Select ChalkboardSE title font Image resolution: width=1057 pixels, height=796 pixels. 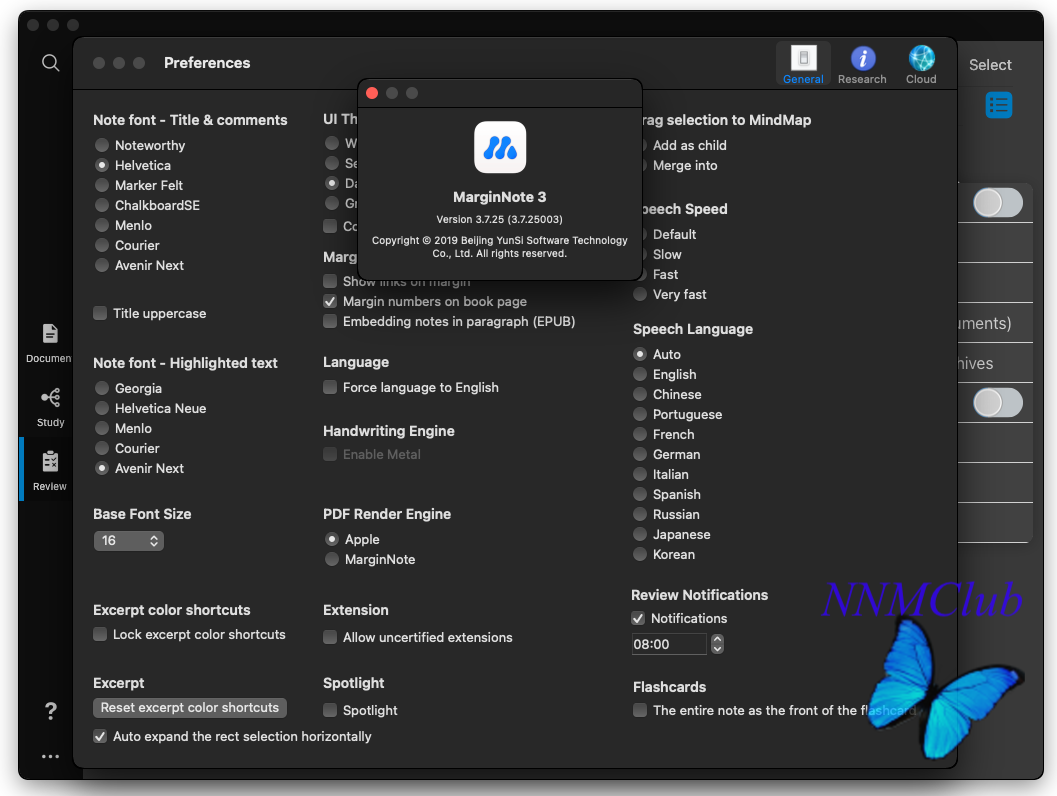102,205
